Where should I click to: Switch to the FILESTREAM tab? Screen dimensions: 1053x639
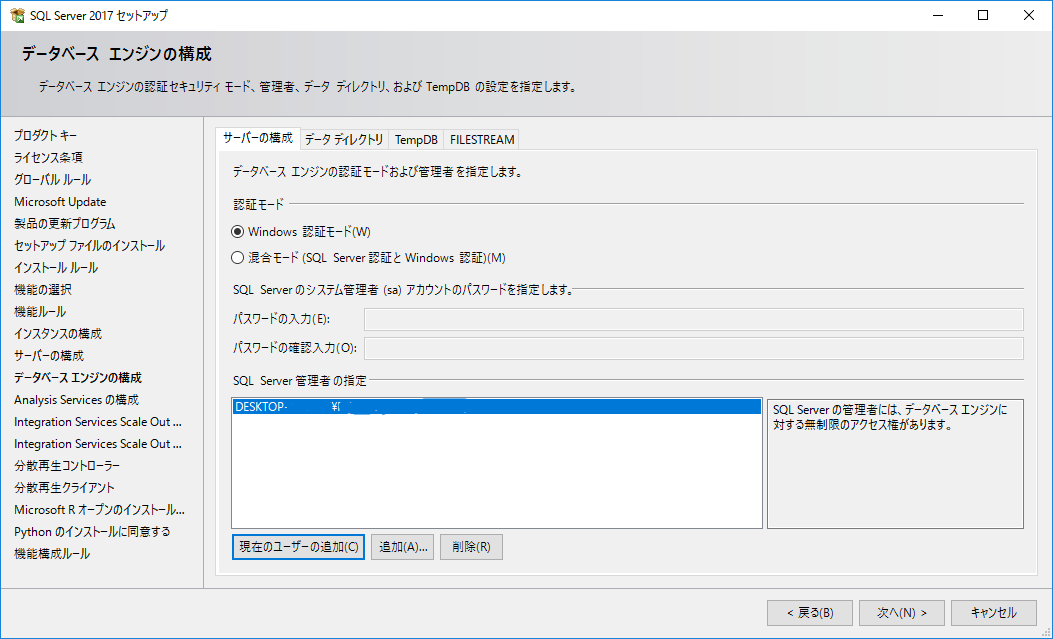coord(481,139)
